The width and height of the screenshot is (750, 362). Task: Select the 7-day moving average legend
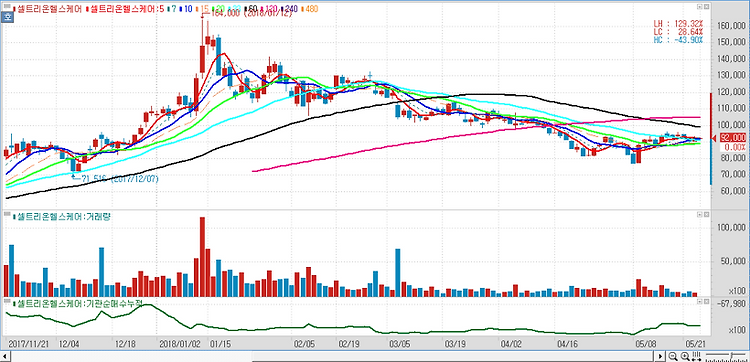pos(172,9)
